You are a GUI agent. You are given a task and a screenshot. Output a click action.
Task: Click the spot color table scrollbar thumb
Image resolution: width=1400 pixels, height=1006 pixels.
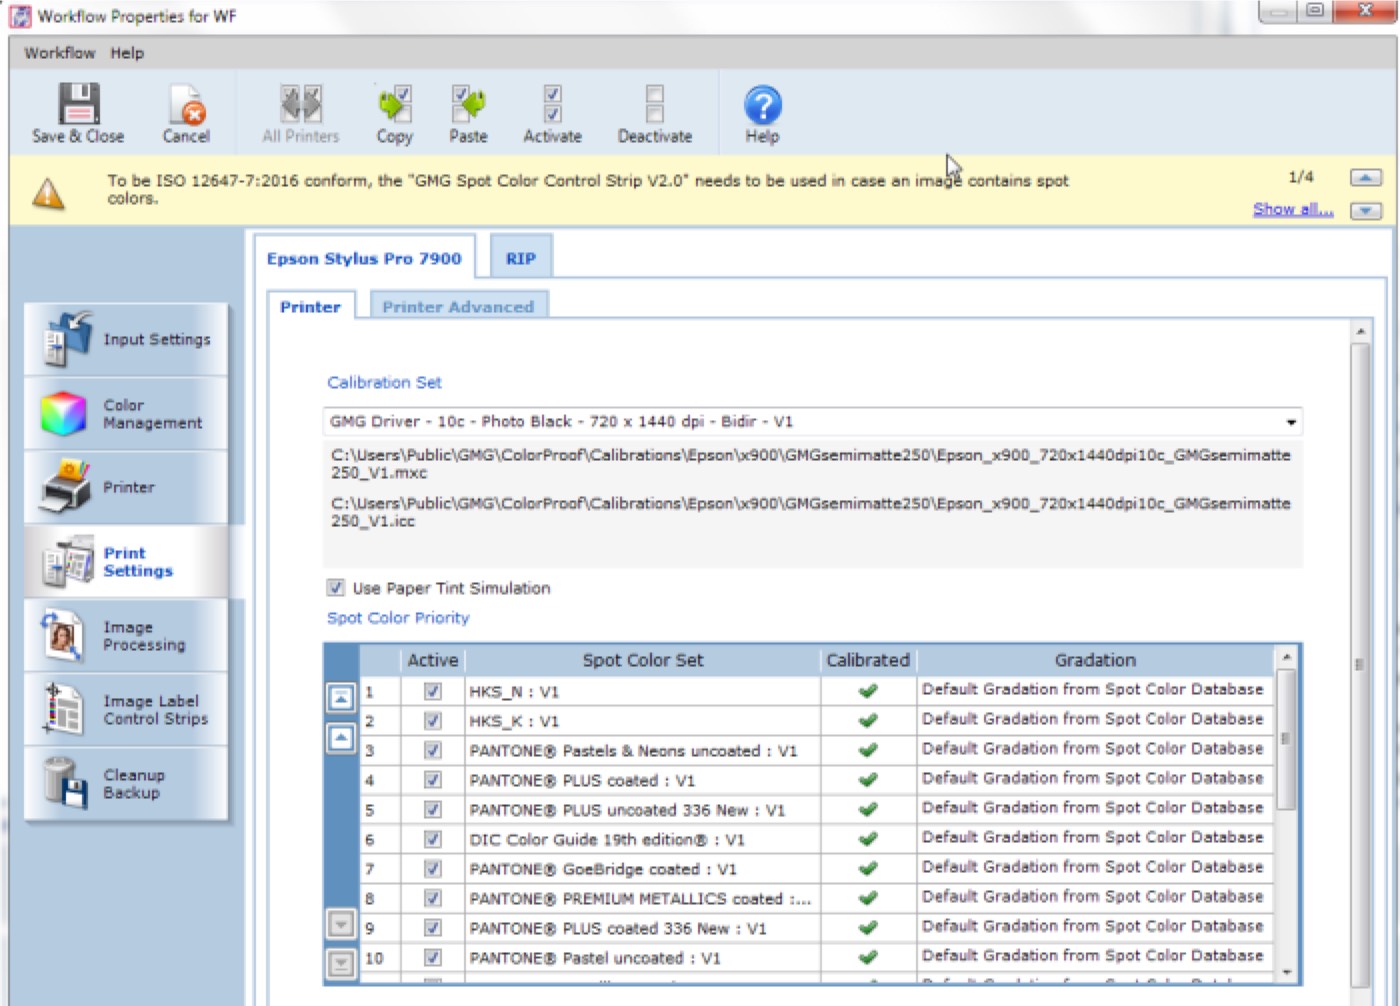click(x=1286, y=739)
